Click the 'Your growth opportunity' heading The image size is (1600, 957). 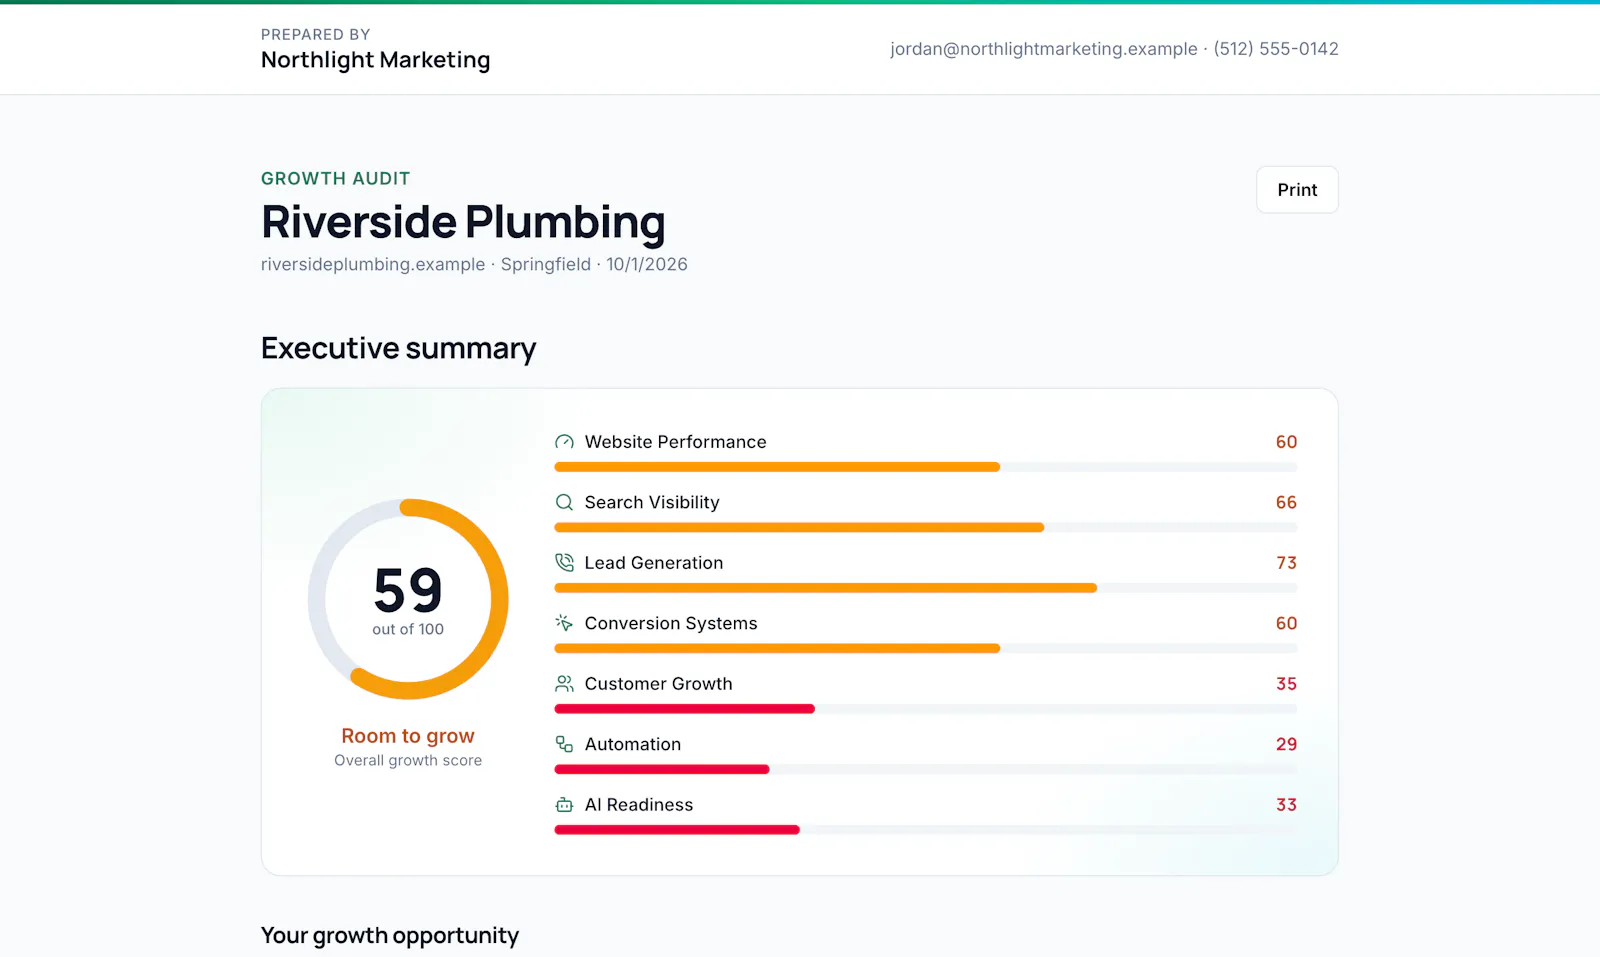click(x=390, y=936)
